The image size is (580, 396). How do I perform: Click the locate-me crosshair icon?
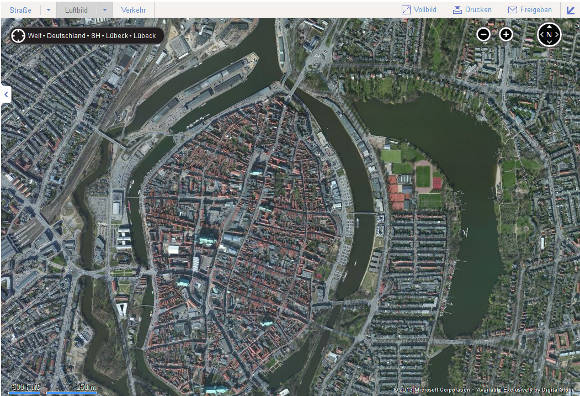pyautogui.click(x=18, y=36)
